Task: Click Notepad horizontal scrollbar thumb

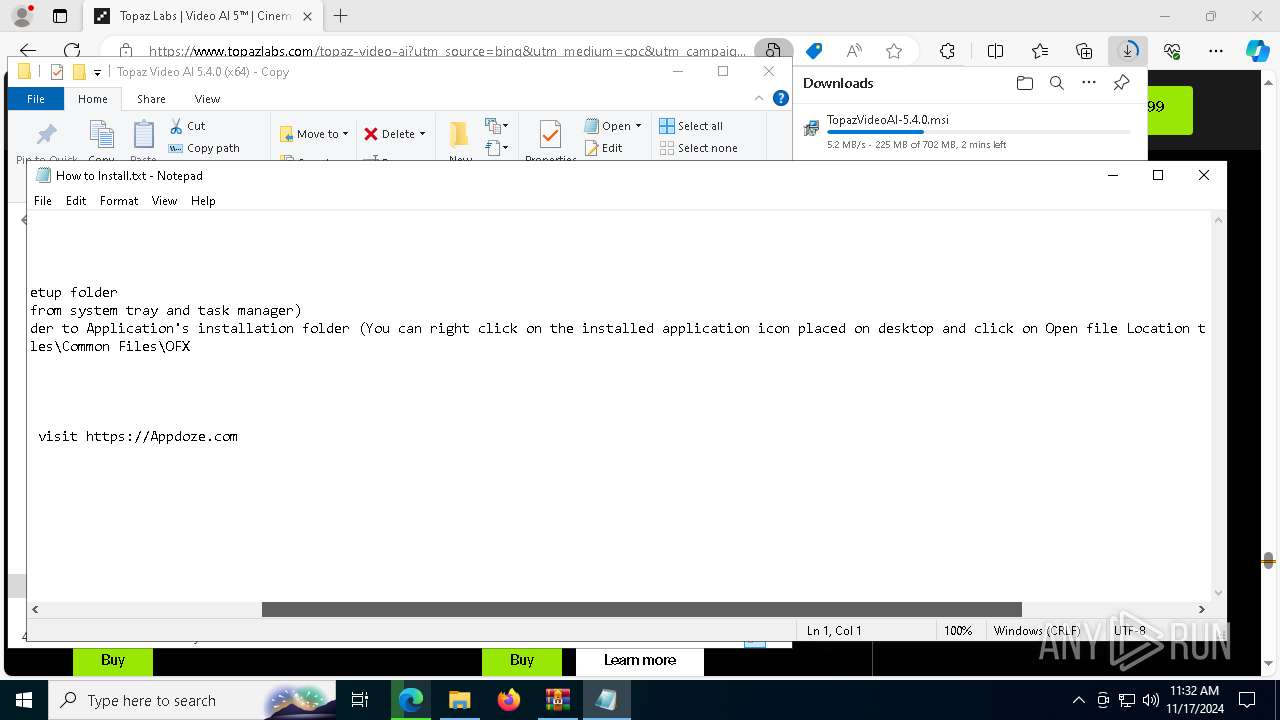Action: pyautogui.click(x=642, y=609)
